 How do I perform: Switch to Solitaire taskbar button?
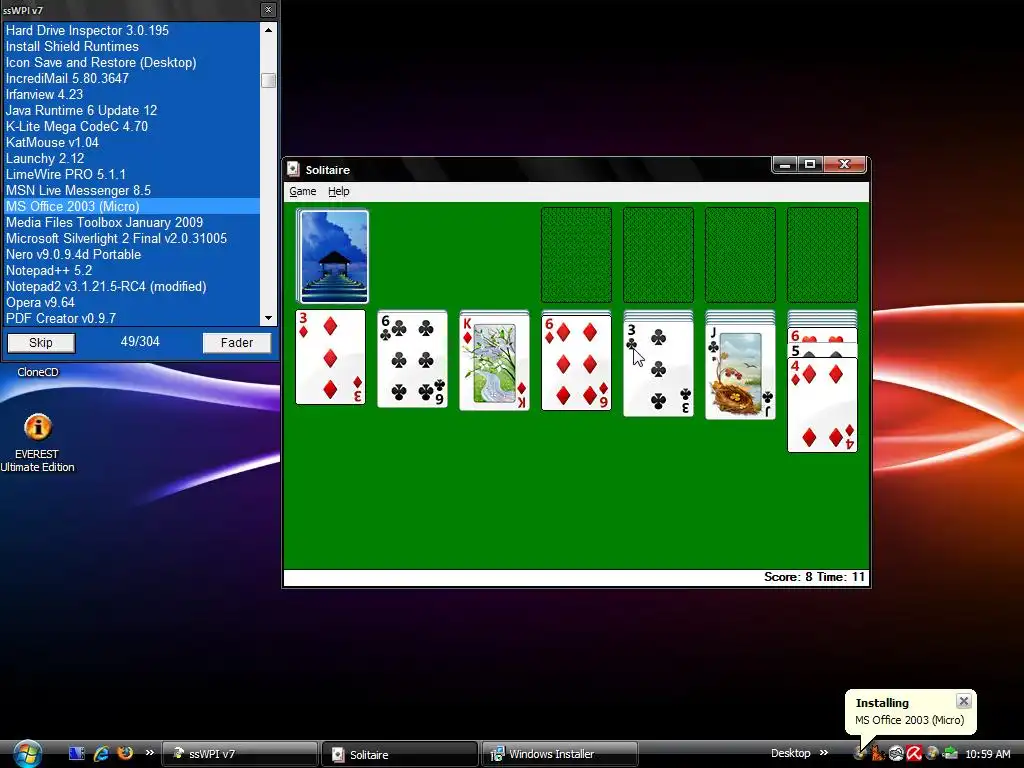click(x=399, y=754)
